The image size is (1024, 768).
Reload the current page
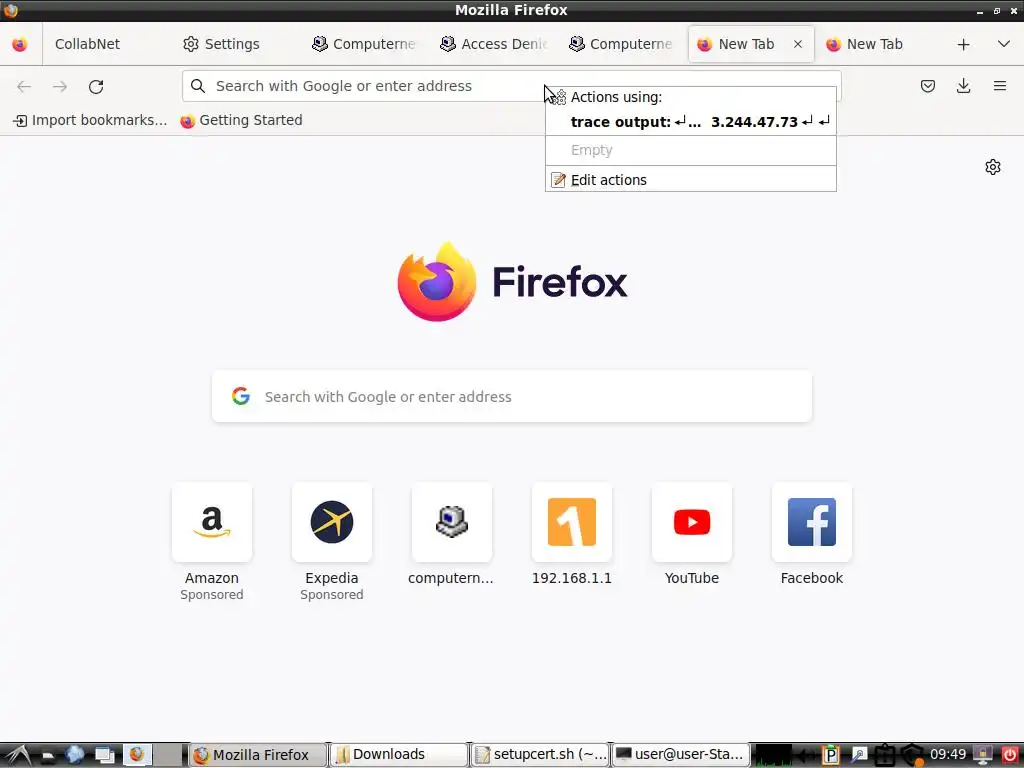pyautogui.click(x=96, y=86)
